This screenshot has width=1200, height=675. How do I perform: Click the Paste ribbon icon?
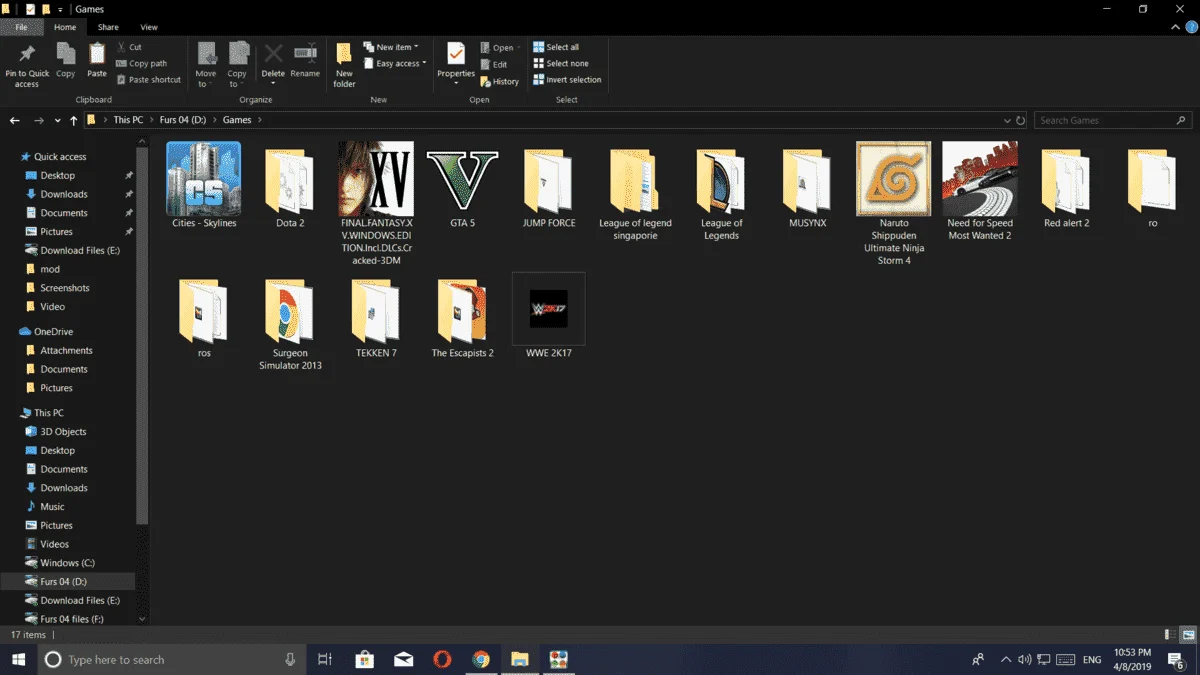[97, 60]
